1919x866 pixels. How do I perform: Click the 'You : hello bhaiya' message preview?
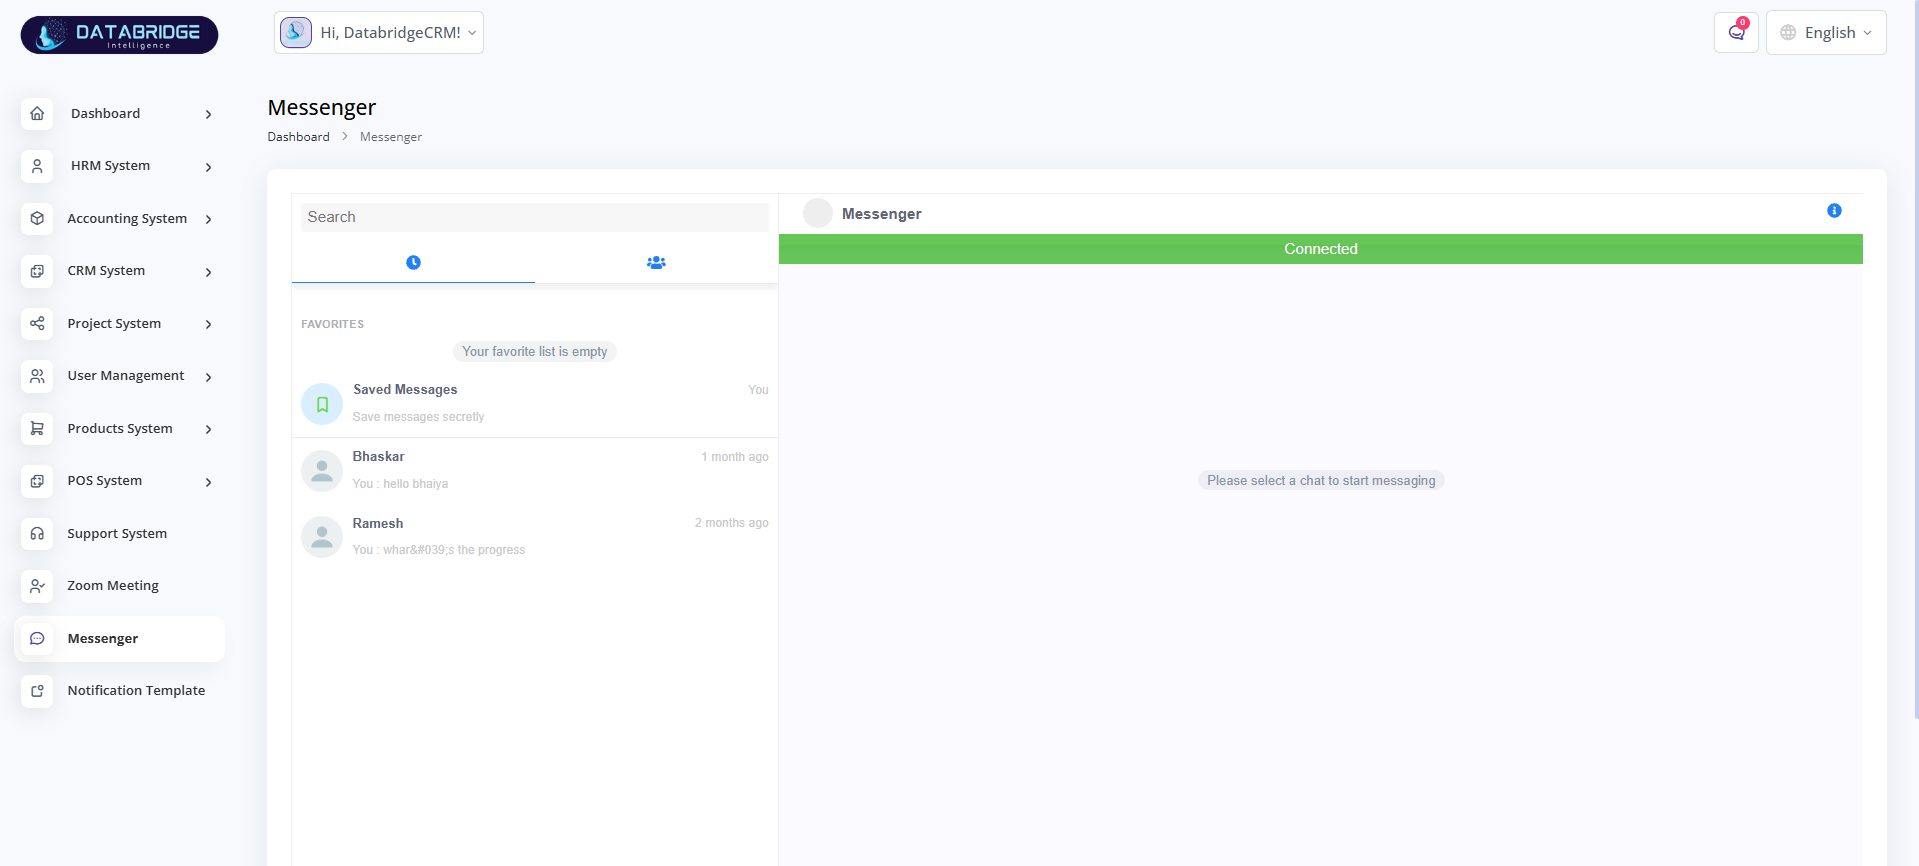pos(400,484)
